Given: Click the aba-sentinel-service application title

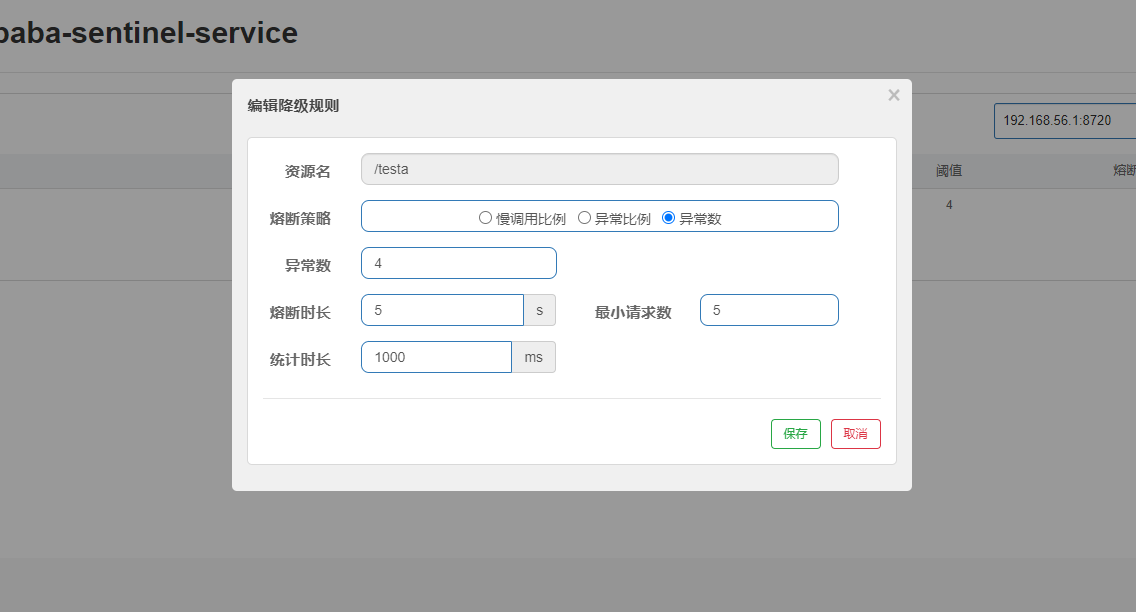Looking at the screenshot, I should [x=148, y=32].
